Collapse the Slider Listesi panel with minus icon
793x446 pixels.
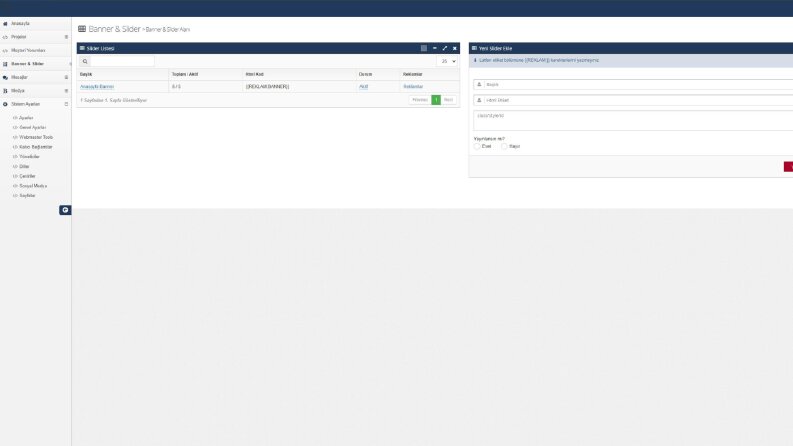click(434, 48)
